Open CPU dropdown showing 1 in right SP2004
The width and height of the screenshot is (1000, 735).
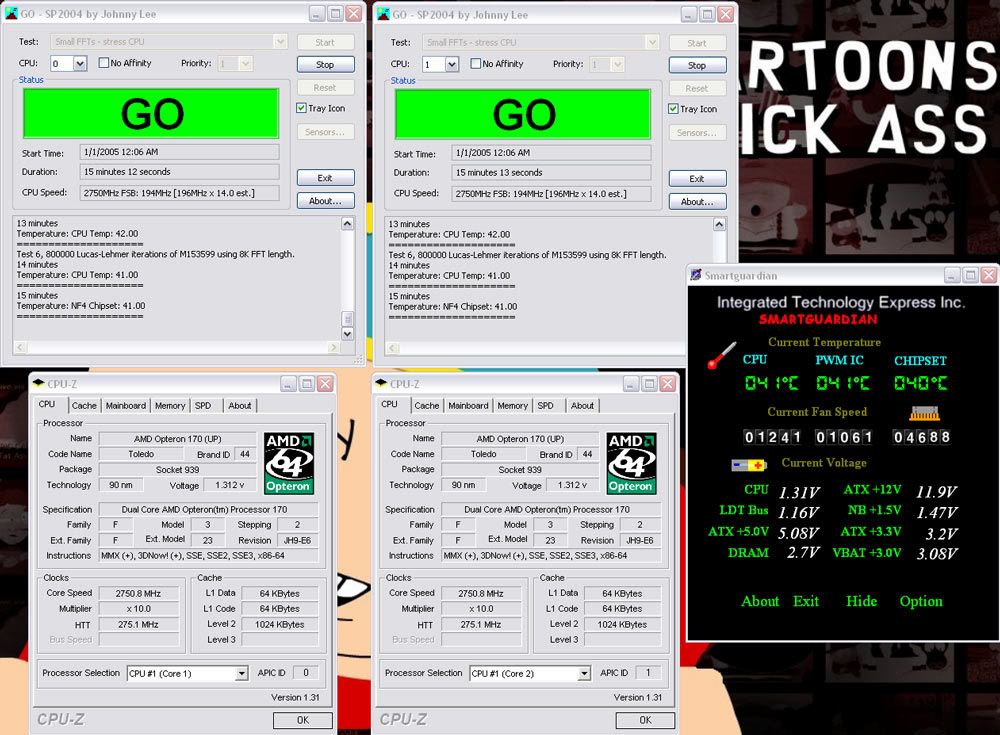click(x=452, y=64)
